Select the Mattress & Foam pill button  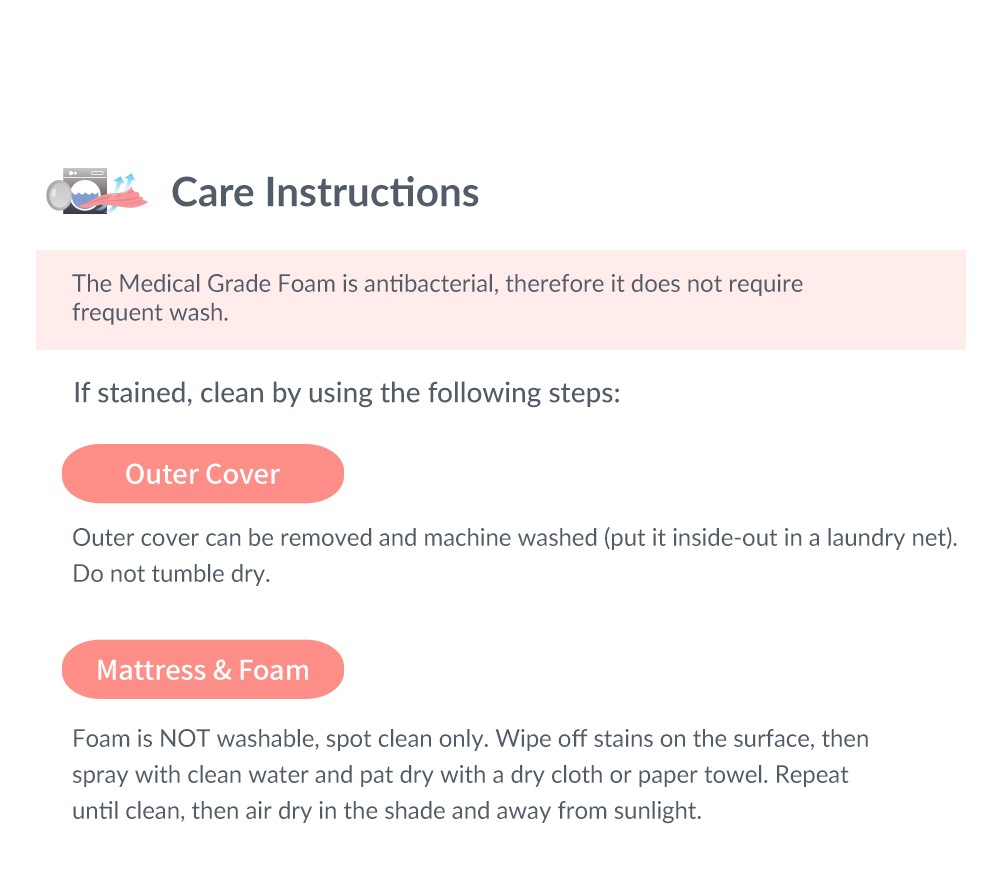203,670
